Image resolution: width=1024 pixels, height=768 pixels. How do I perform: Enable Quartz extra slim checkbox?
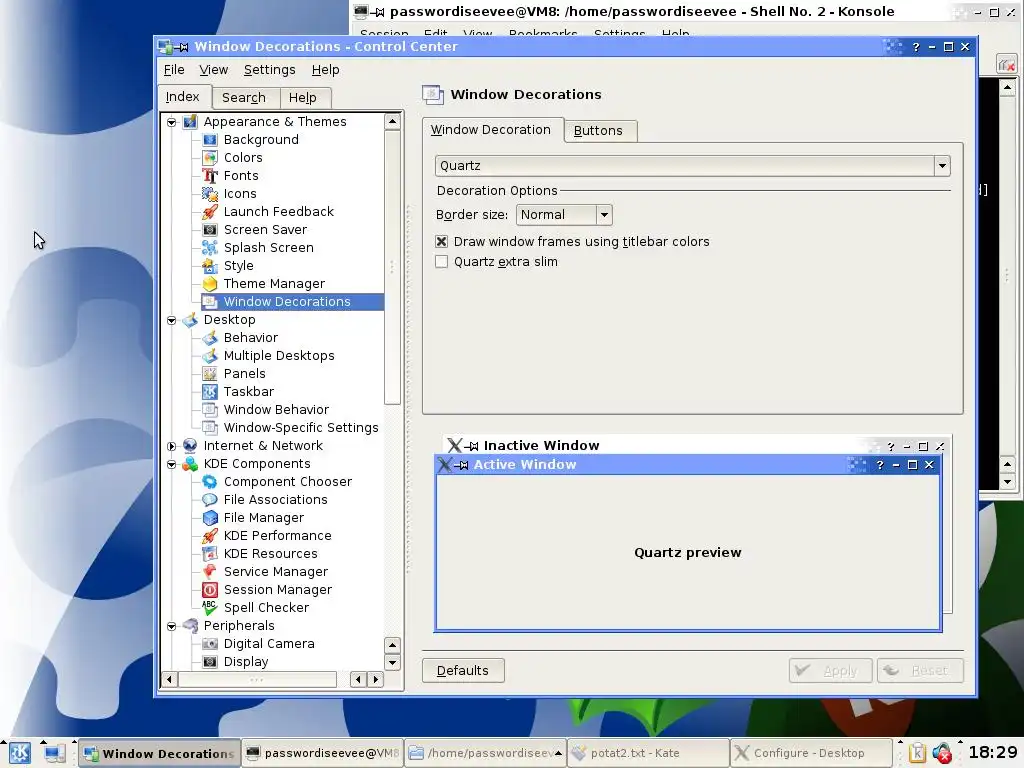pyautogui.click(x=441, y=262)
